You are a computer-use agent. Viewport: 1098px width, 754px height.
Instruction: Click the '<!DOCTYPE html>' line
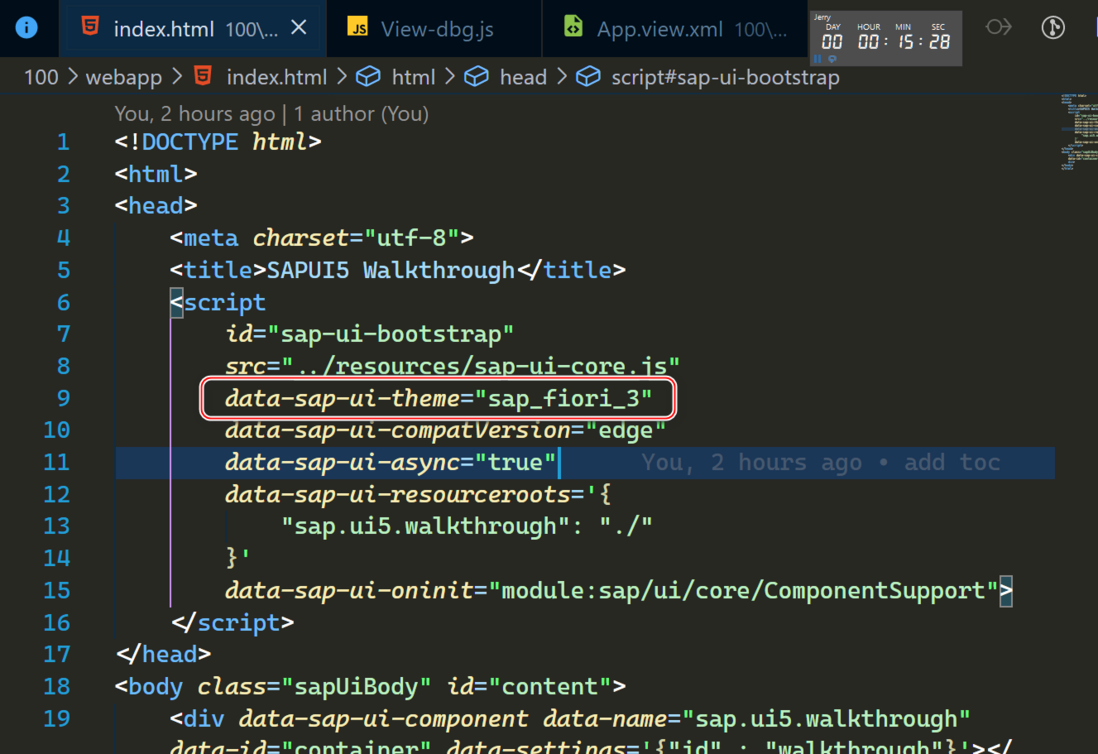[218, 142]
